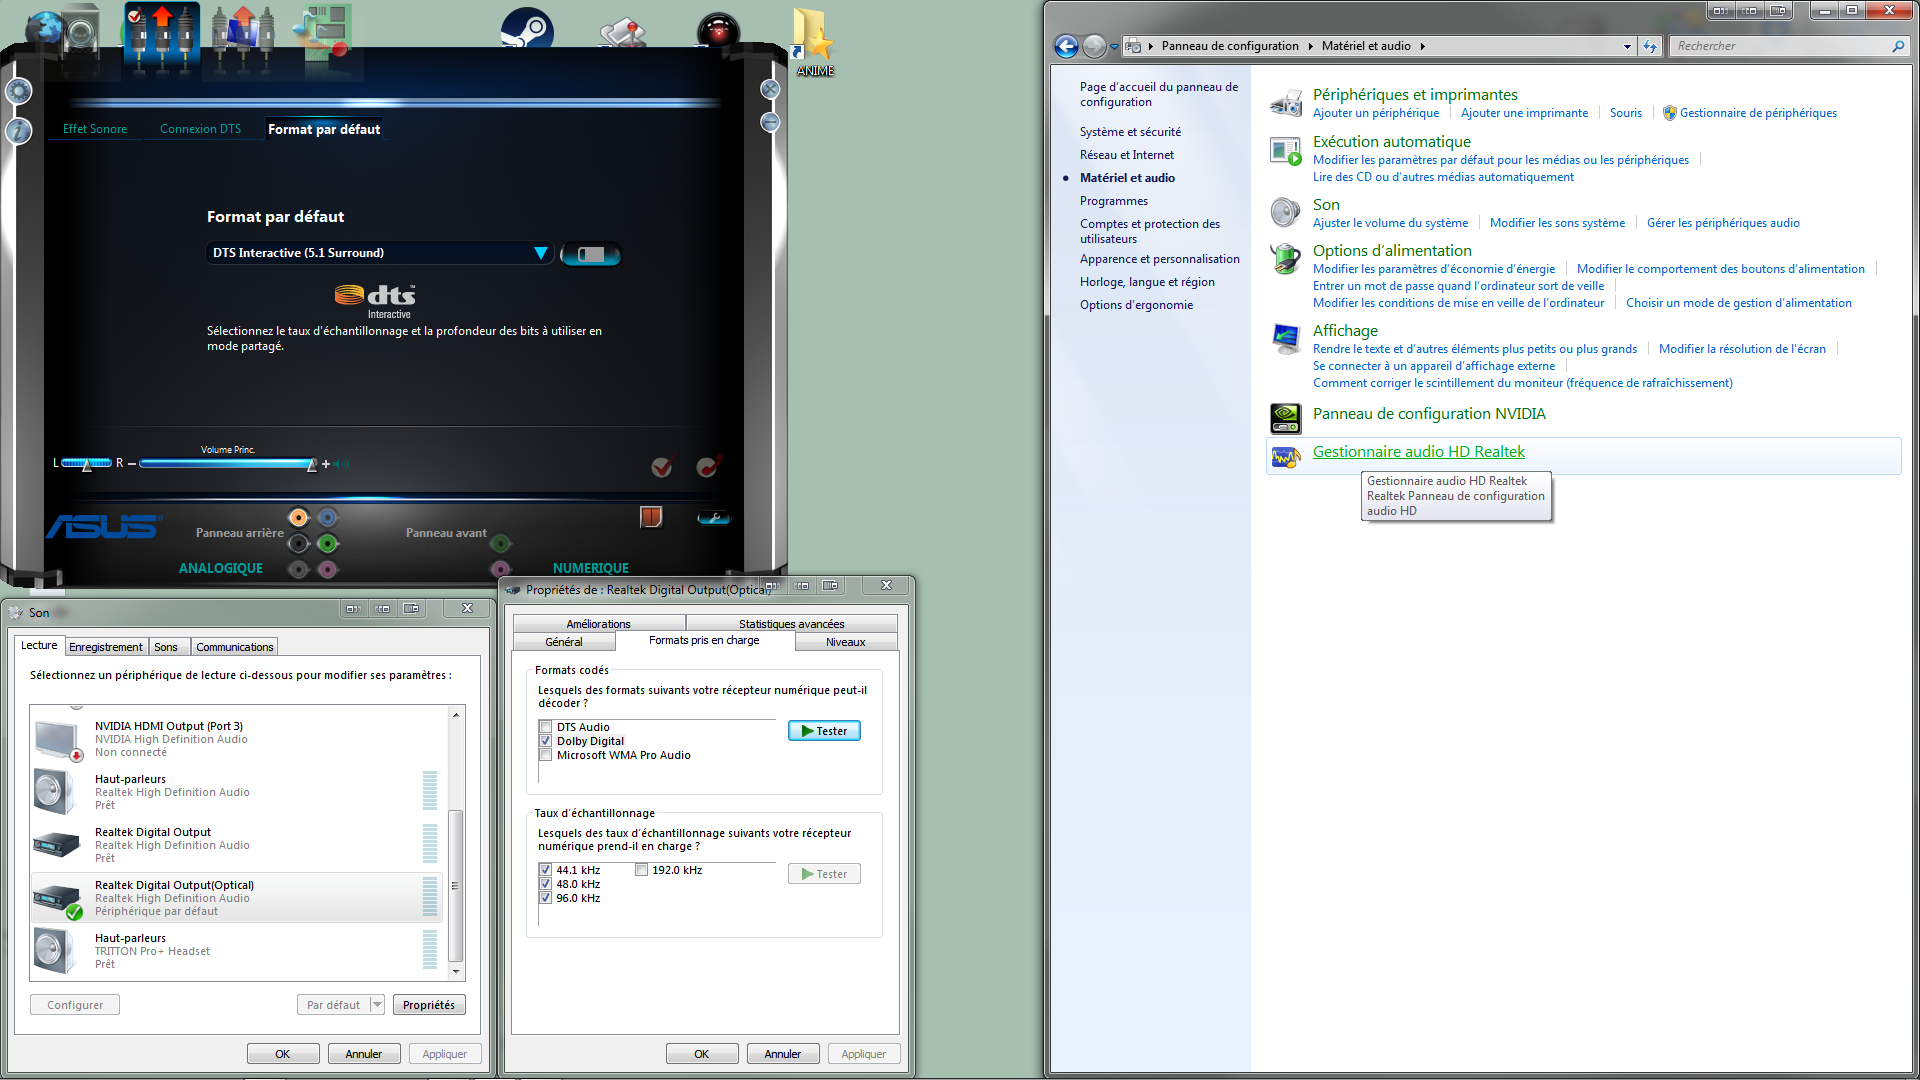The width and height of the screenshot is (1920, 1080).
Task: Click the Steam icon on desktop
Action: click(x=527, y=28)
